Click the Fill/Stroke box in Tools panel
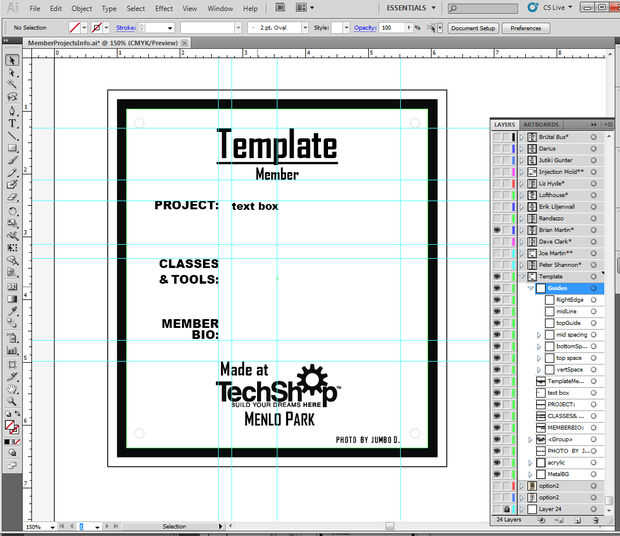Image resolution: width=620 pixels, height=536 pixels. click(x=11, y=427)
